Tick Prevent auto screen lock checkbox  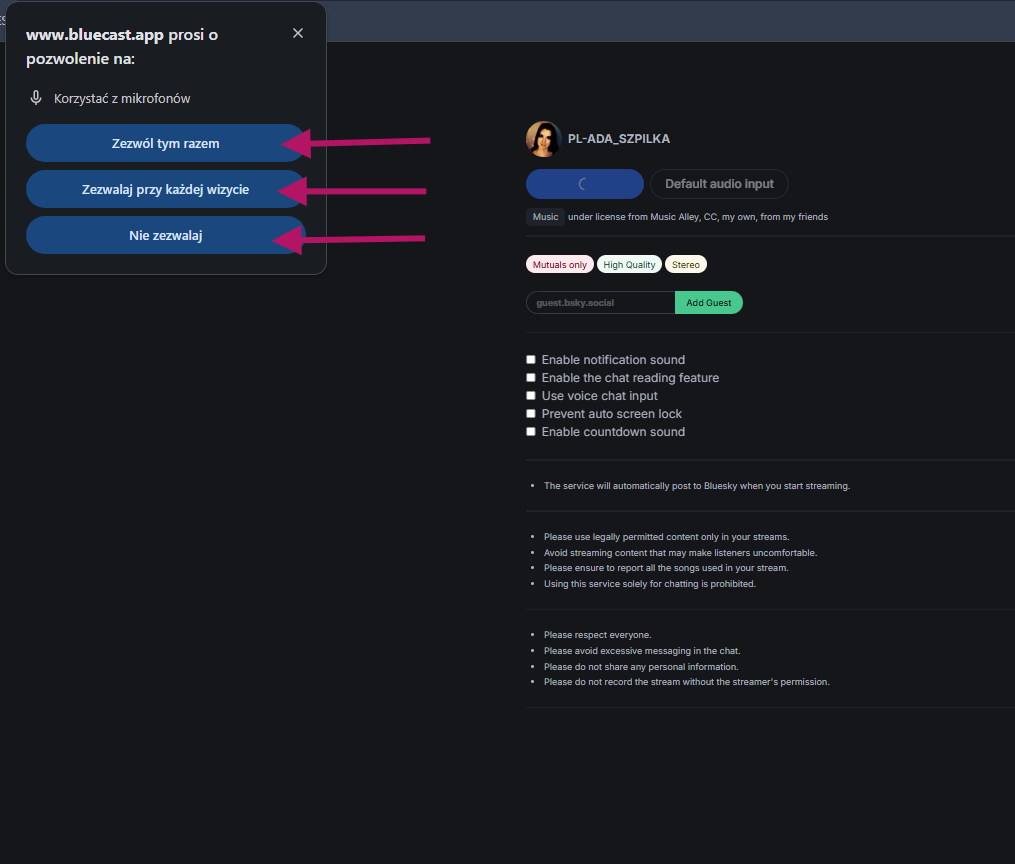click(532, 414)
